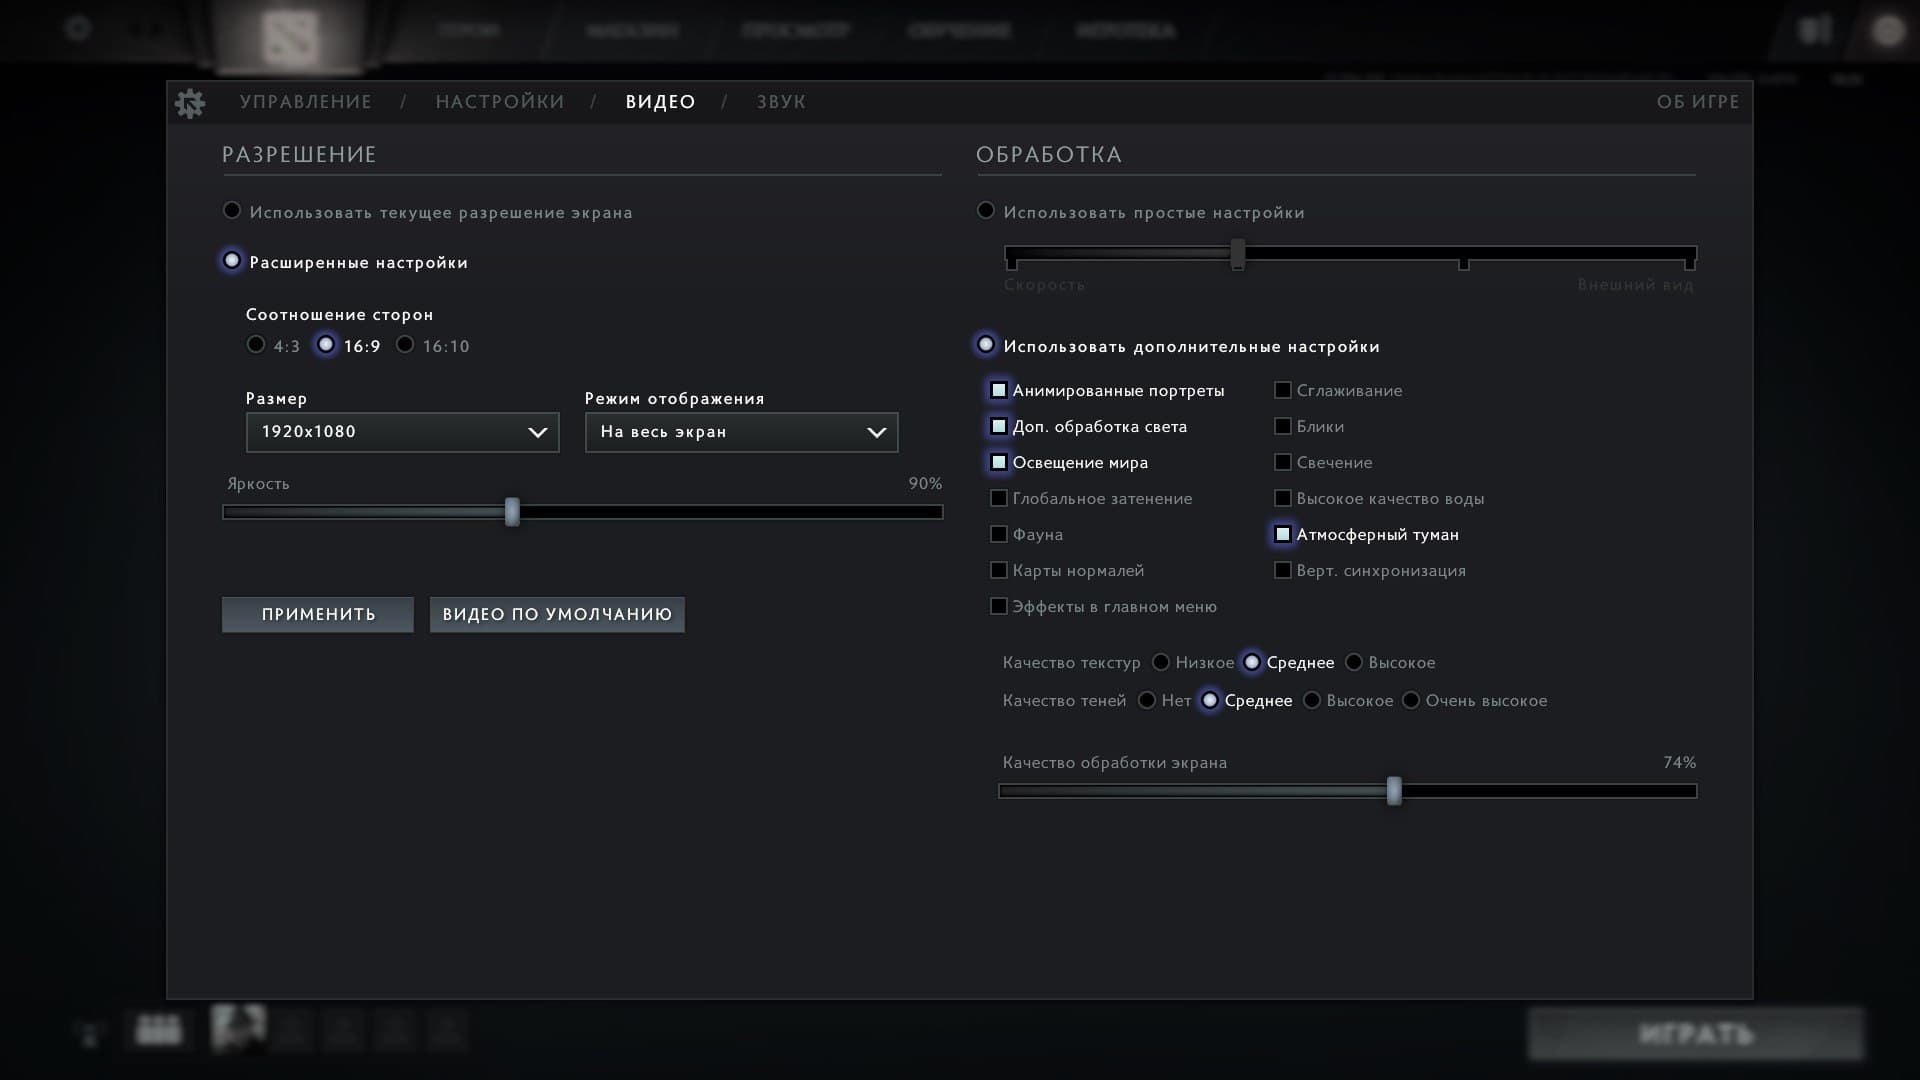Select Использовать простые настройки radio button
The height and width of the screenshot is (1080, 1920).
(x=986, y=211)
